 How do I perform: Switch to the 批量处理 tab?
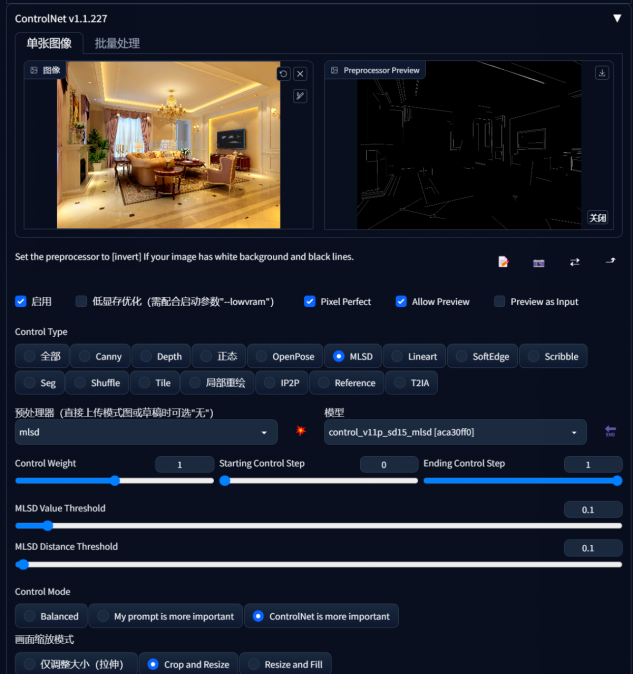(x=117, y=43)
